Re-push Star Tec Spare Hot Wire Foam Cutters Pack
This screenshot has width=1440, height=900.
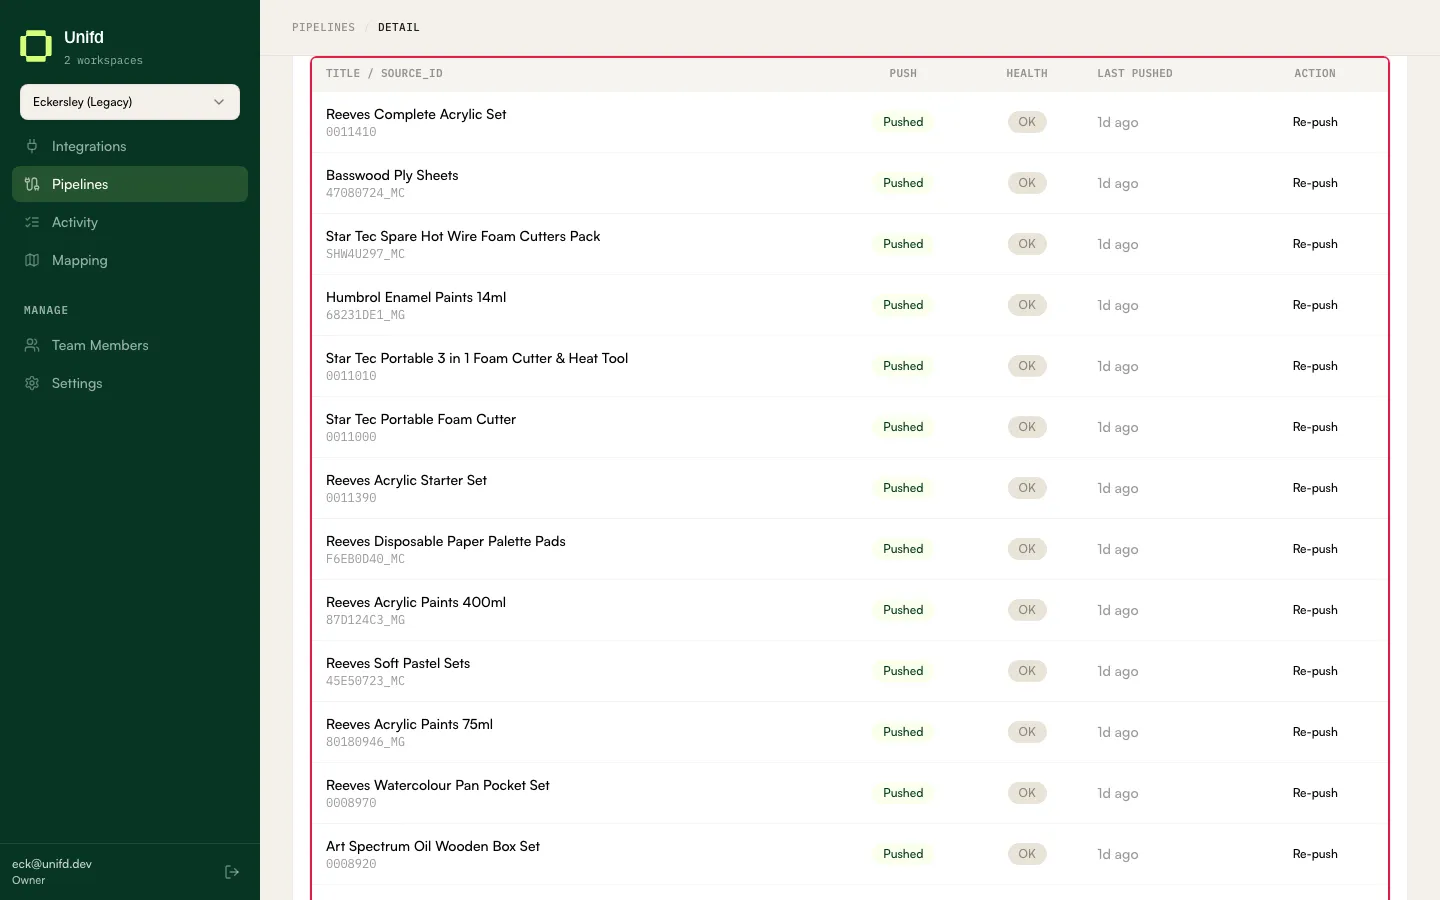[x=1315, y=244]
